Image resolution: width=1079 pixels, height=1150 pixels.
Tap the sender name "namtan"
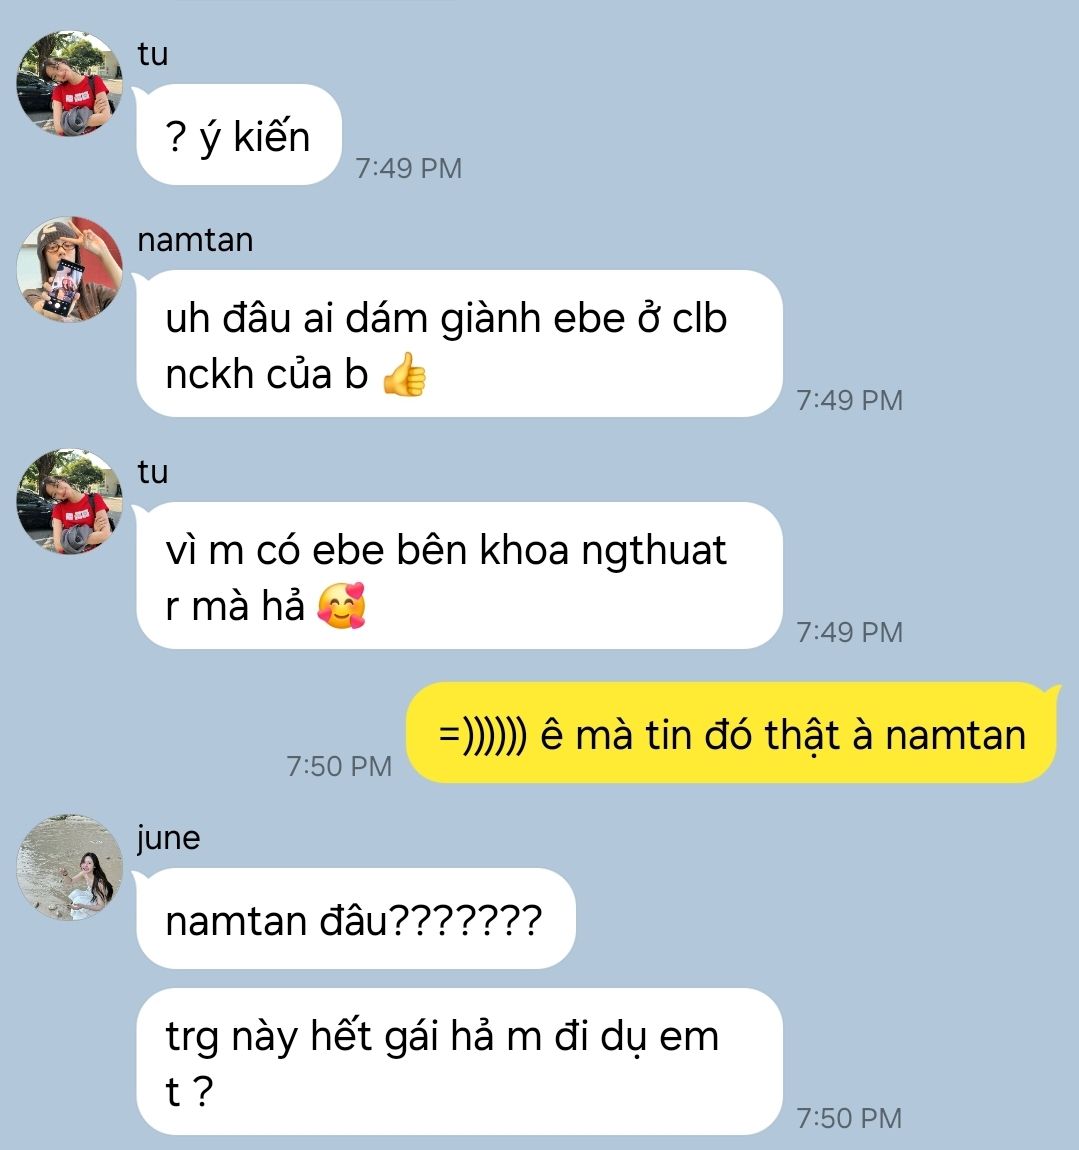pyautogui.click(x=195, y=240)
